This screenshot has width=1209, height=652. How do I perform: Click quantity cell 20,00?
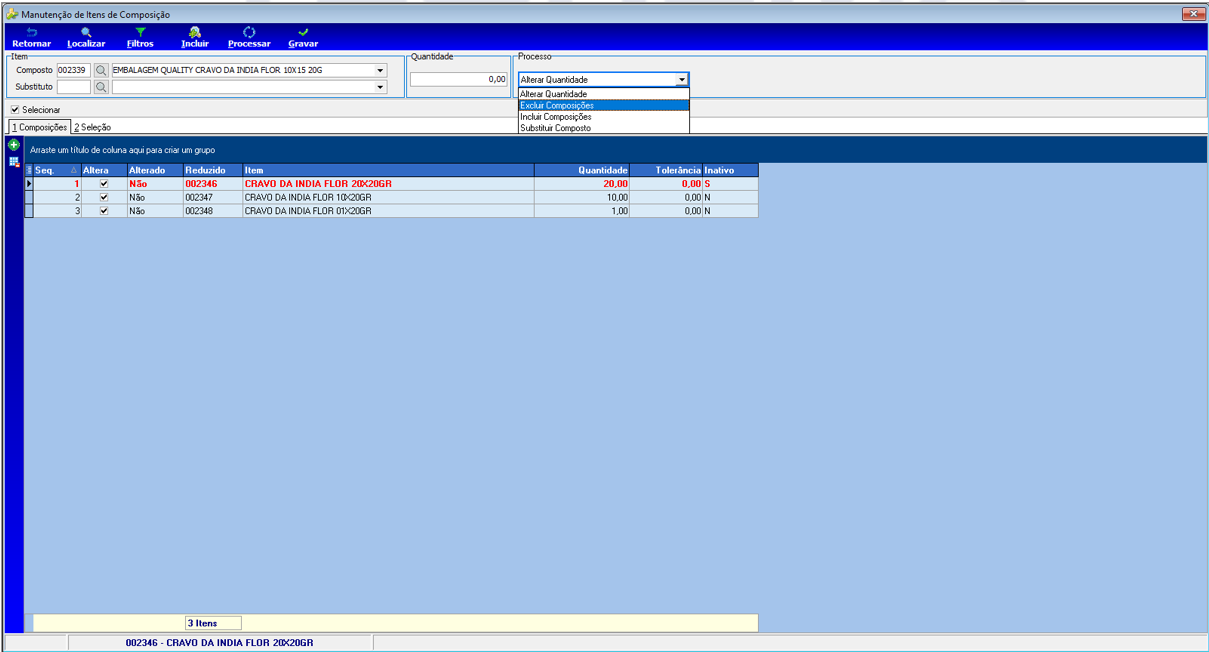582,184
